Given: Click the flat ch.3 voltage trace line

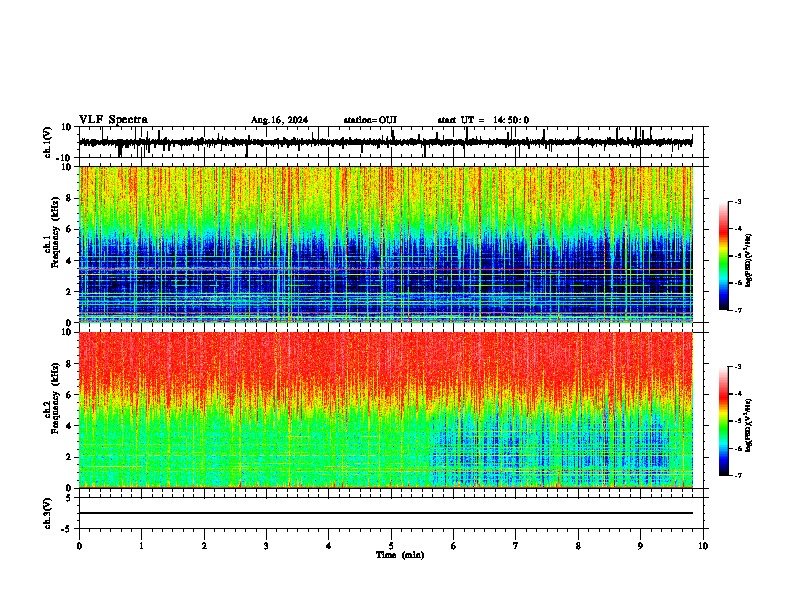Looking at the screenshot, I should [386, 513].
